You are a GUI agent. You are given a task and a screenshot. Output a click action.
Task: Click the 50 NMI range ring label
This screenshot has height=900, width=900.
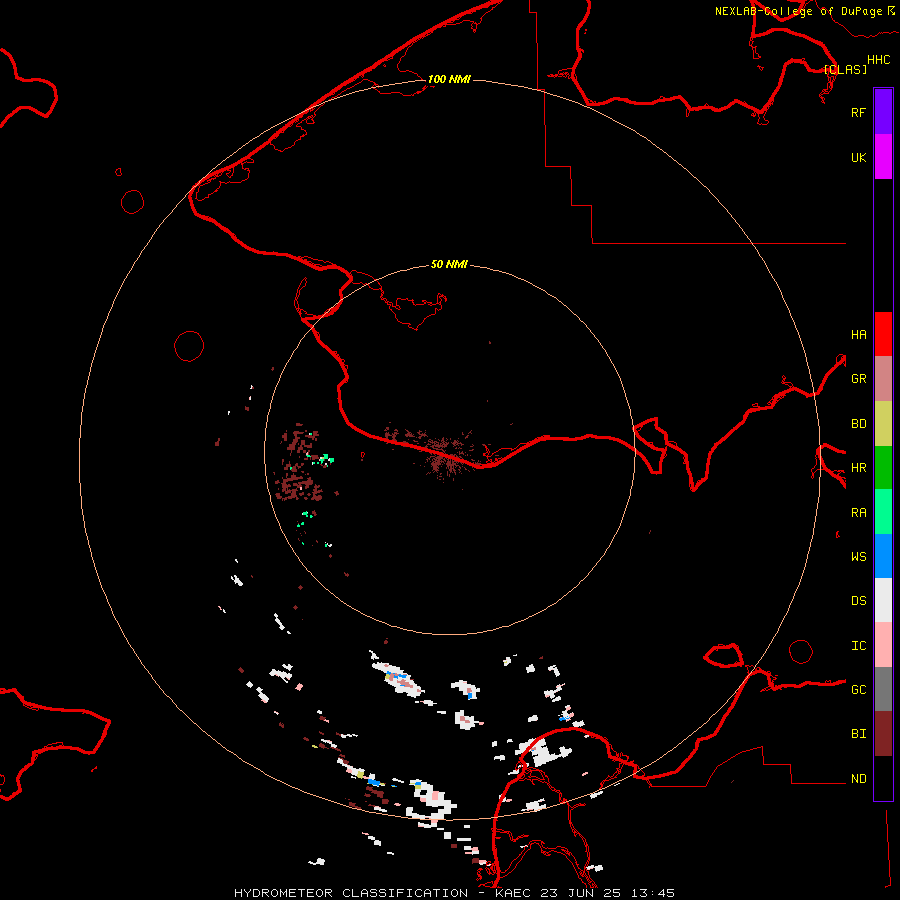[449, 264]
